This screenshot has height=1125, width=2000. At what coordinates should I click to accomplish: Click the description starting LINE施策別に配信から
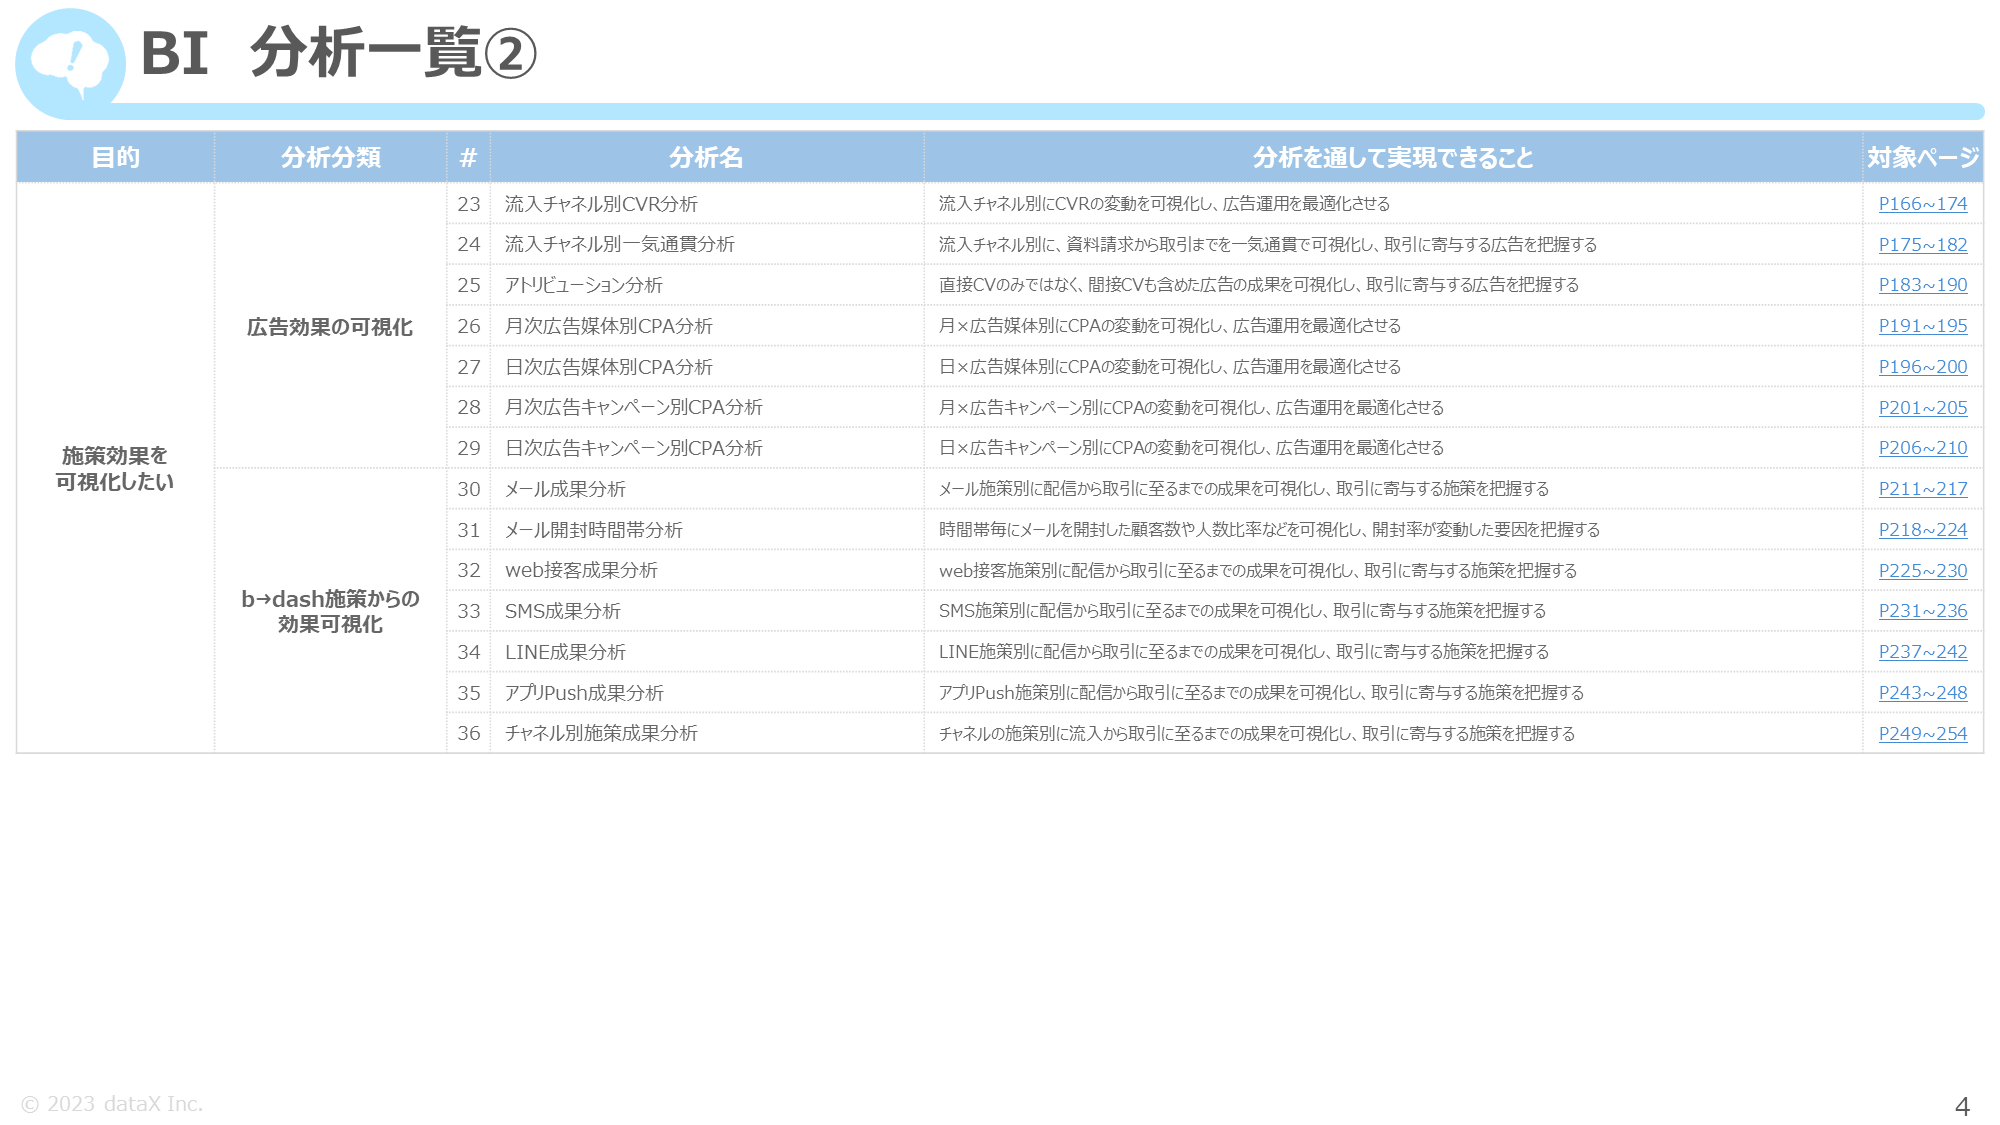pyautogui.click(x=1244, y=652)
